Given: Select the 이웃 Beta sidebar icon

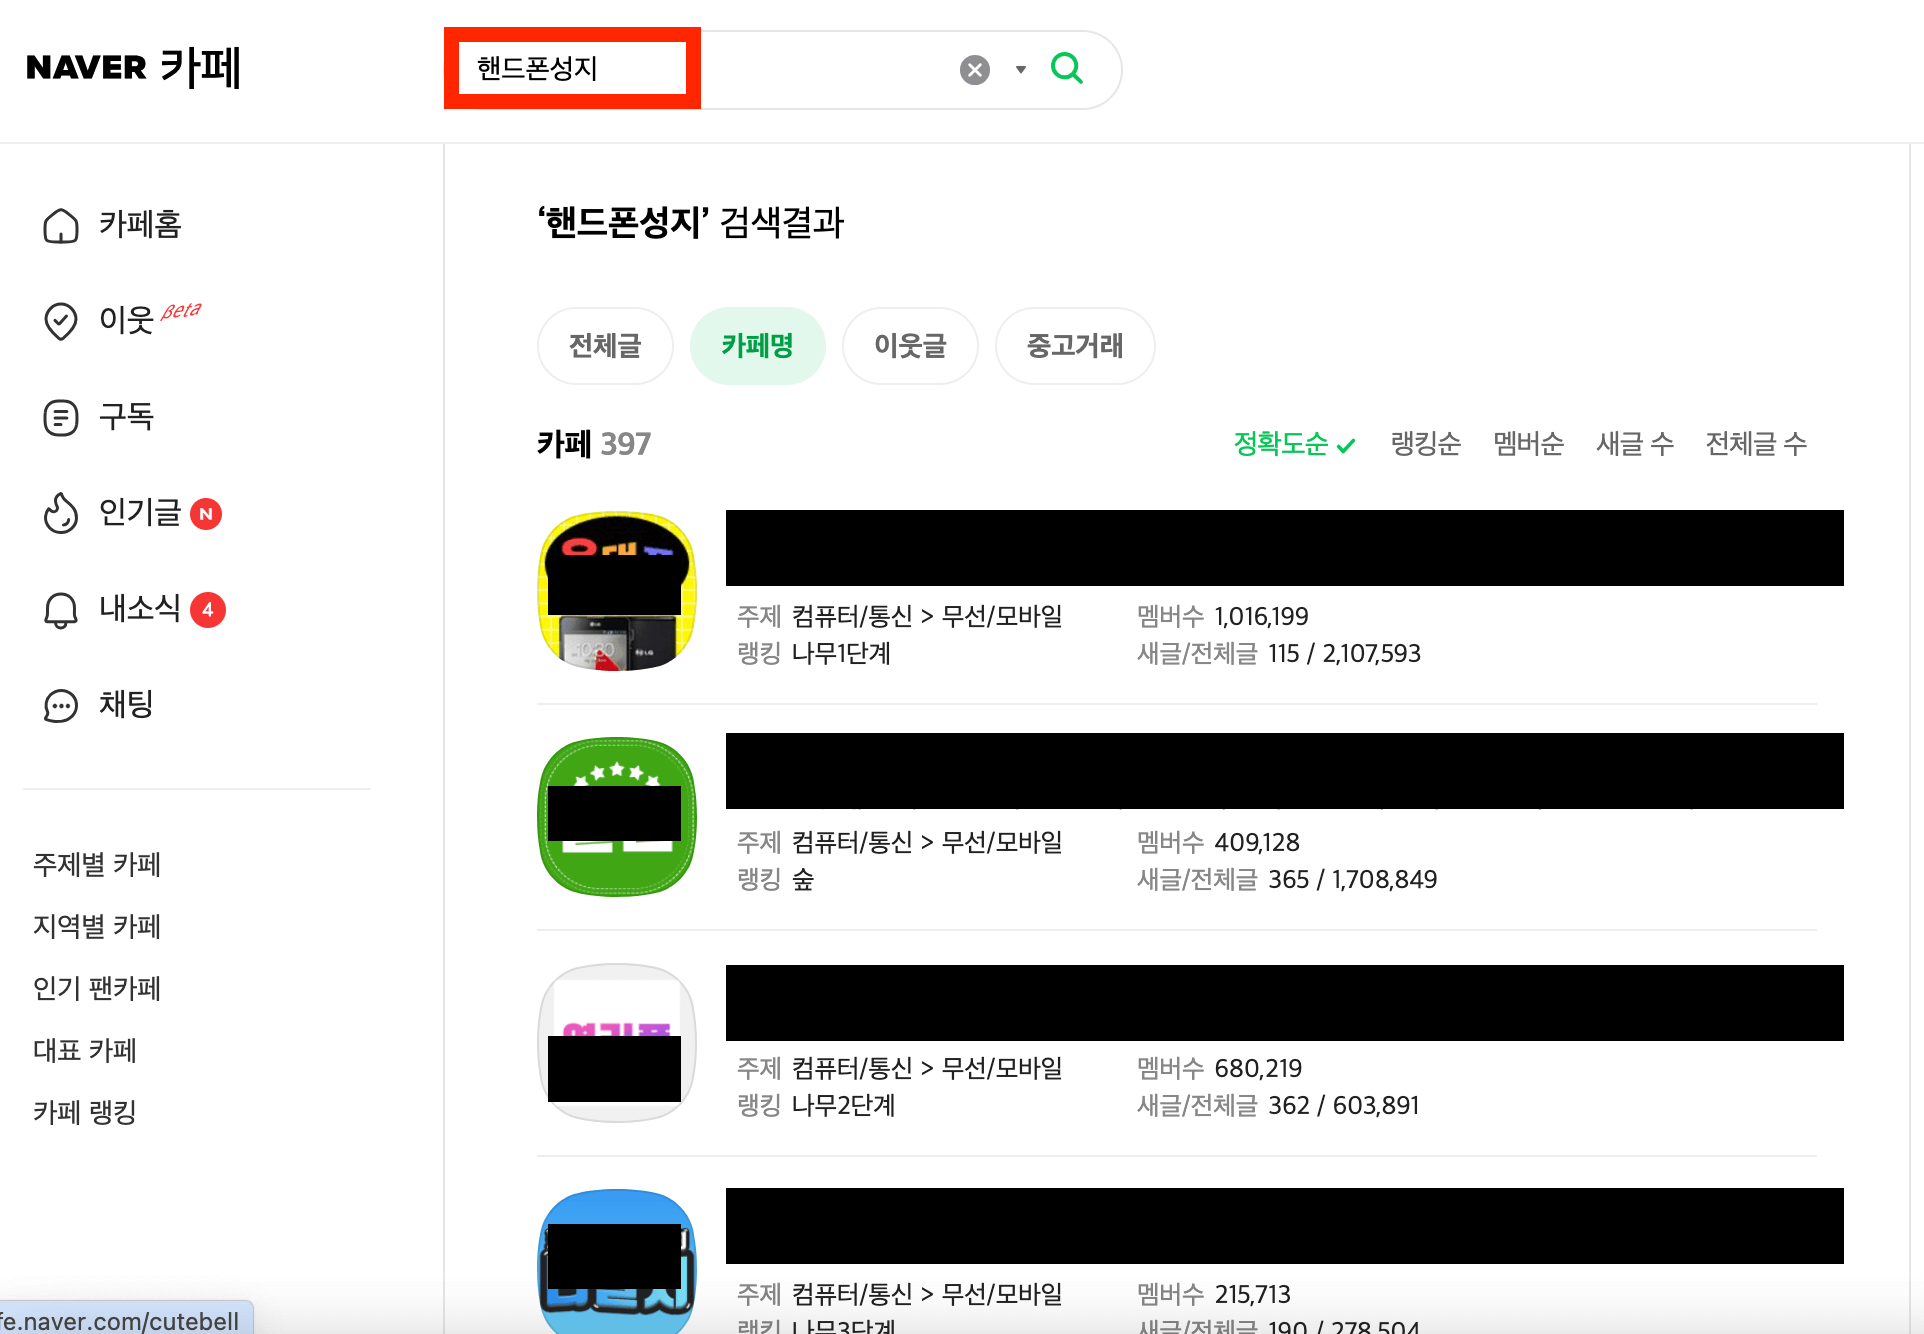Looking at the screenshot, I should [60, 321].
